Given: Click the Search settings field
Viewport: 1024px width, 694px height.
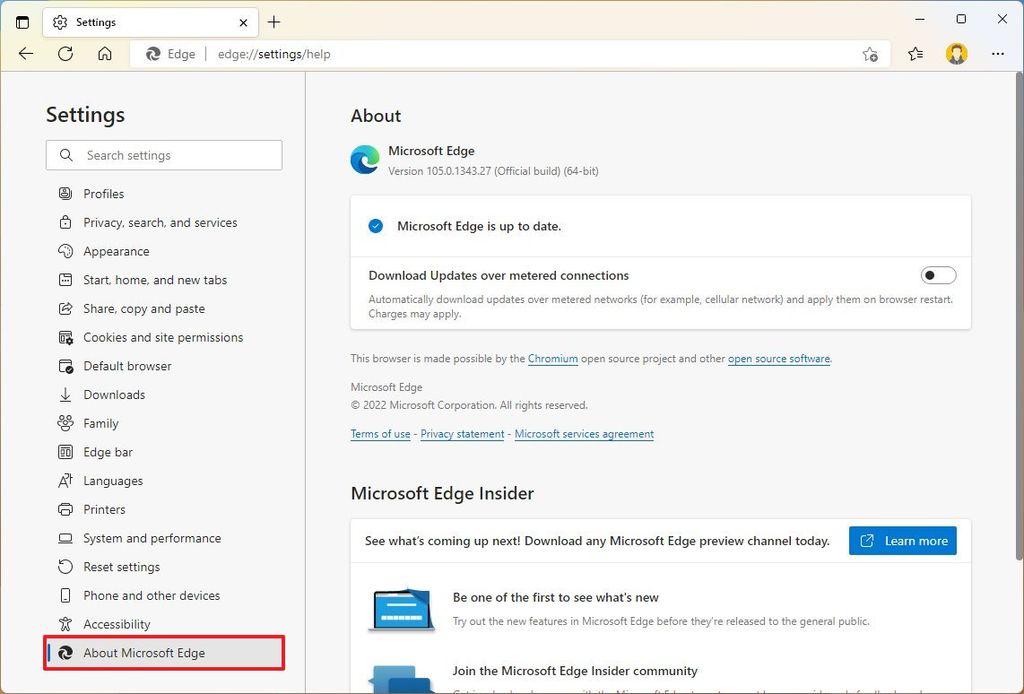Looking at the screenshot, I should (163, 155).
